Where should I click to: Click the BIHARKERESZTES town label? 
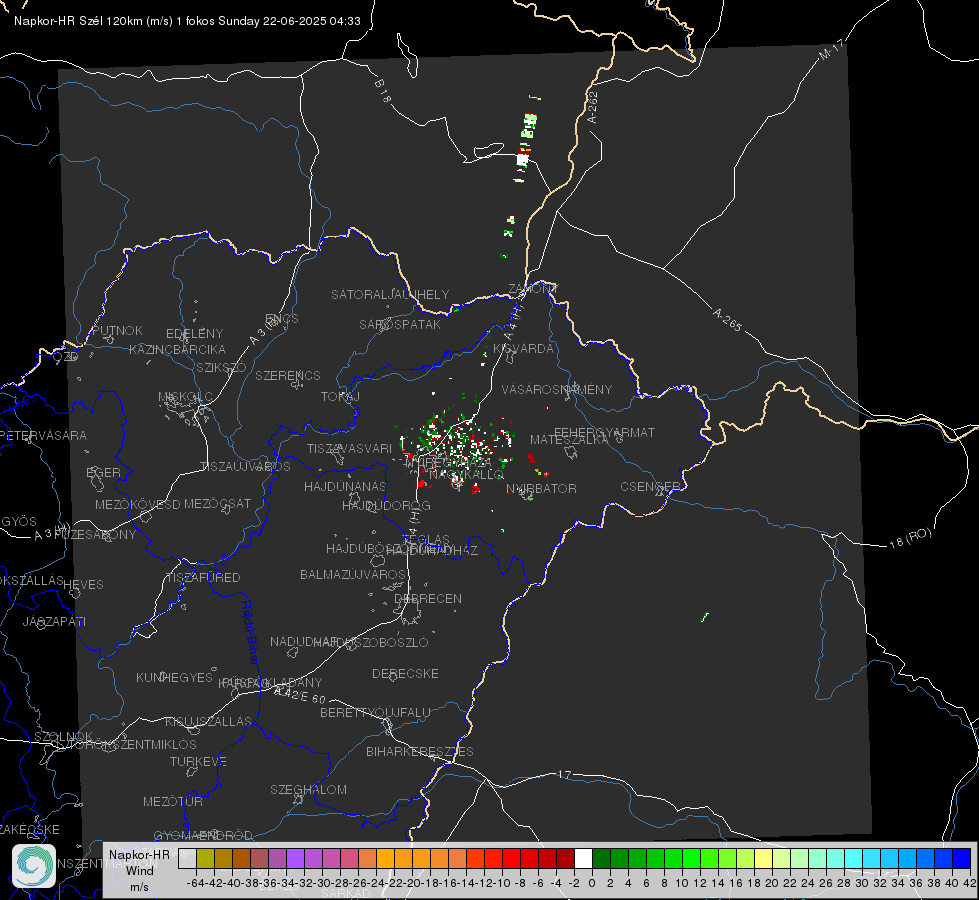pyautogui.click(x=420, y=751)
